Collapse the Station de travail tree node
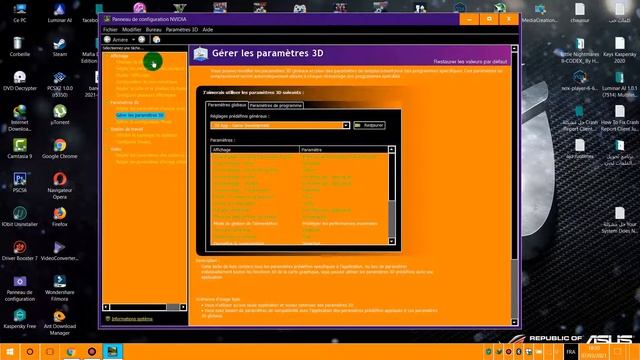The width and height of the screenshot is (640, 360). tap(107, 129)
